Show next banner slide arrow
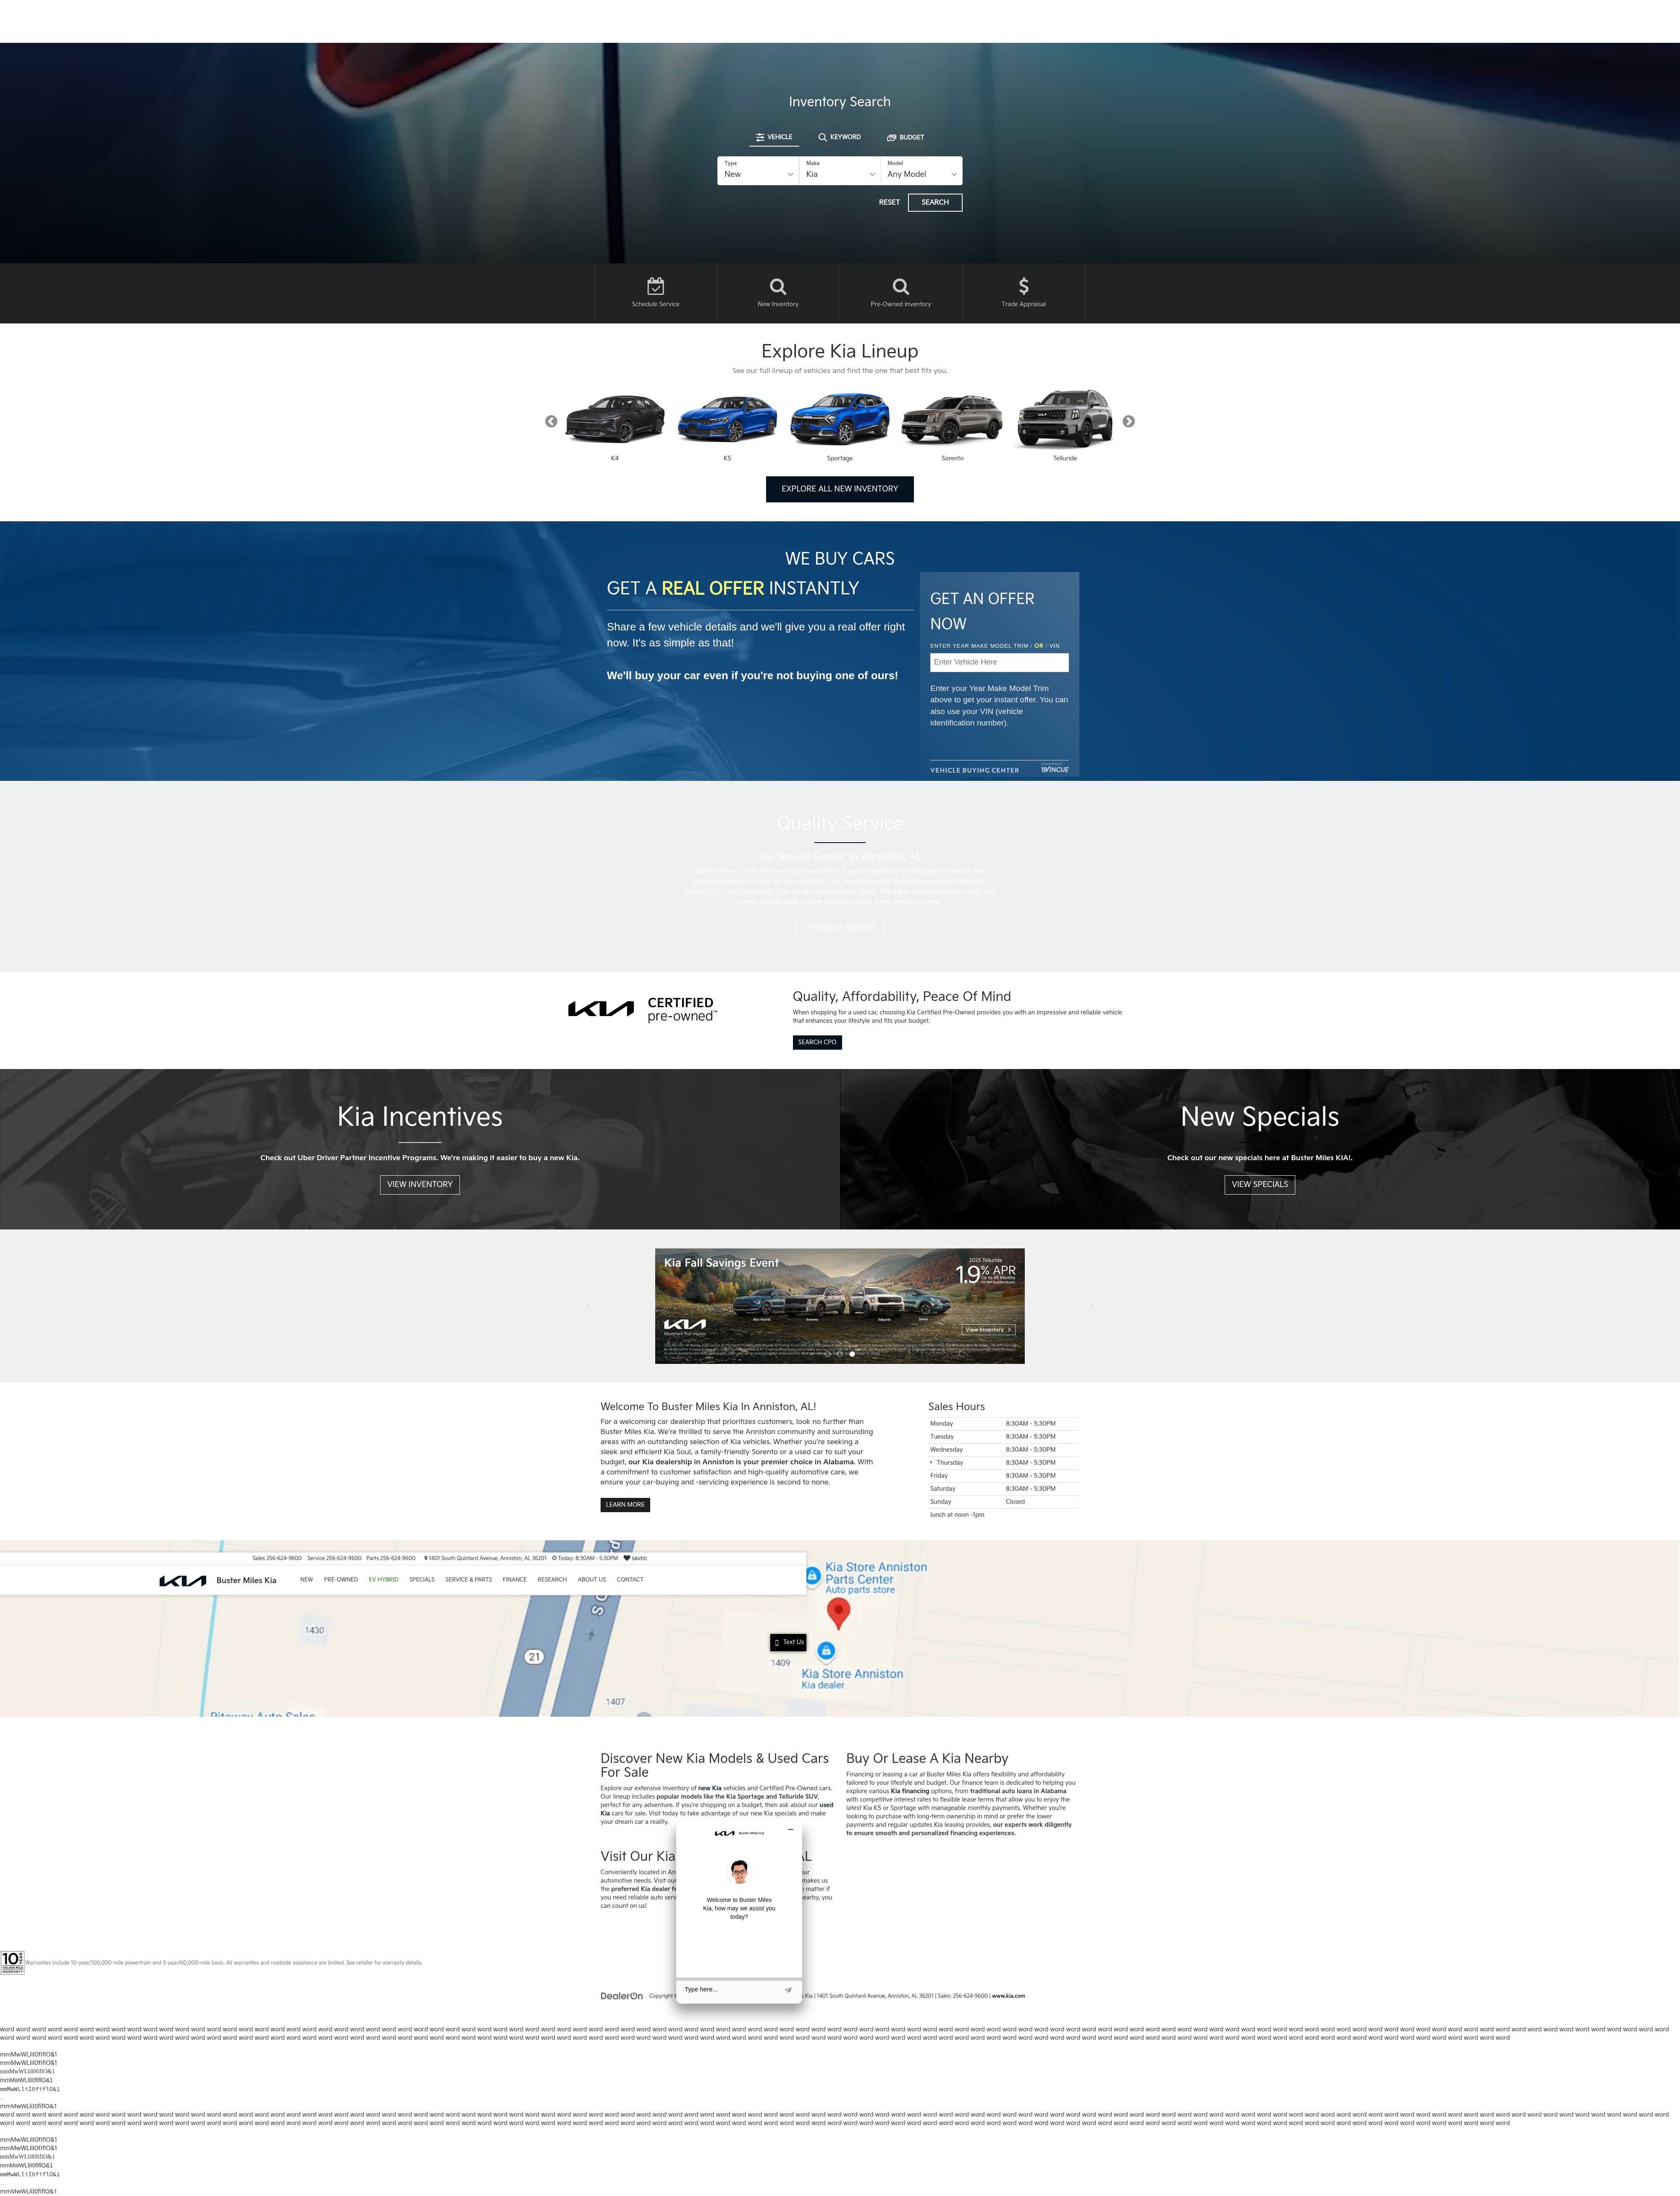The height and width of the screenshot is (2196, 1680). pos(1091,1306)
